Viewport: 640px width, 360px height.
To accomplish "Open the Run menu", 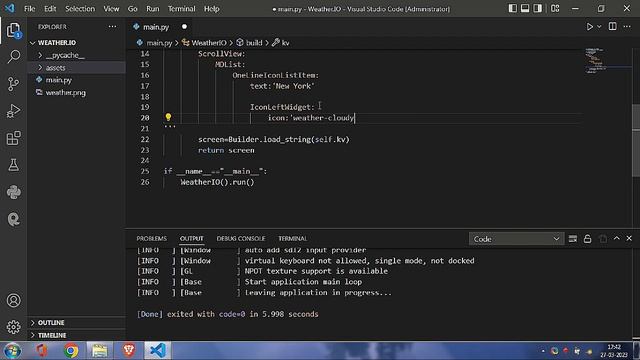I will tap(153, 9).
